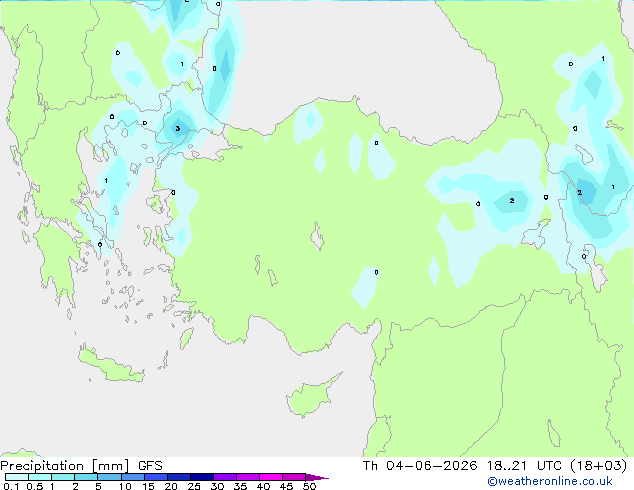Pick the 2–5 mm legend swatch
The width and height of the screenshot is (634, 490).
86,477
